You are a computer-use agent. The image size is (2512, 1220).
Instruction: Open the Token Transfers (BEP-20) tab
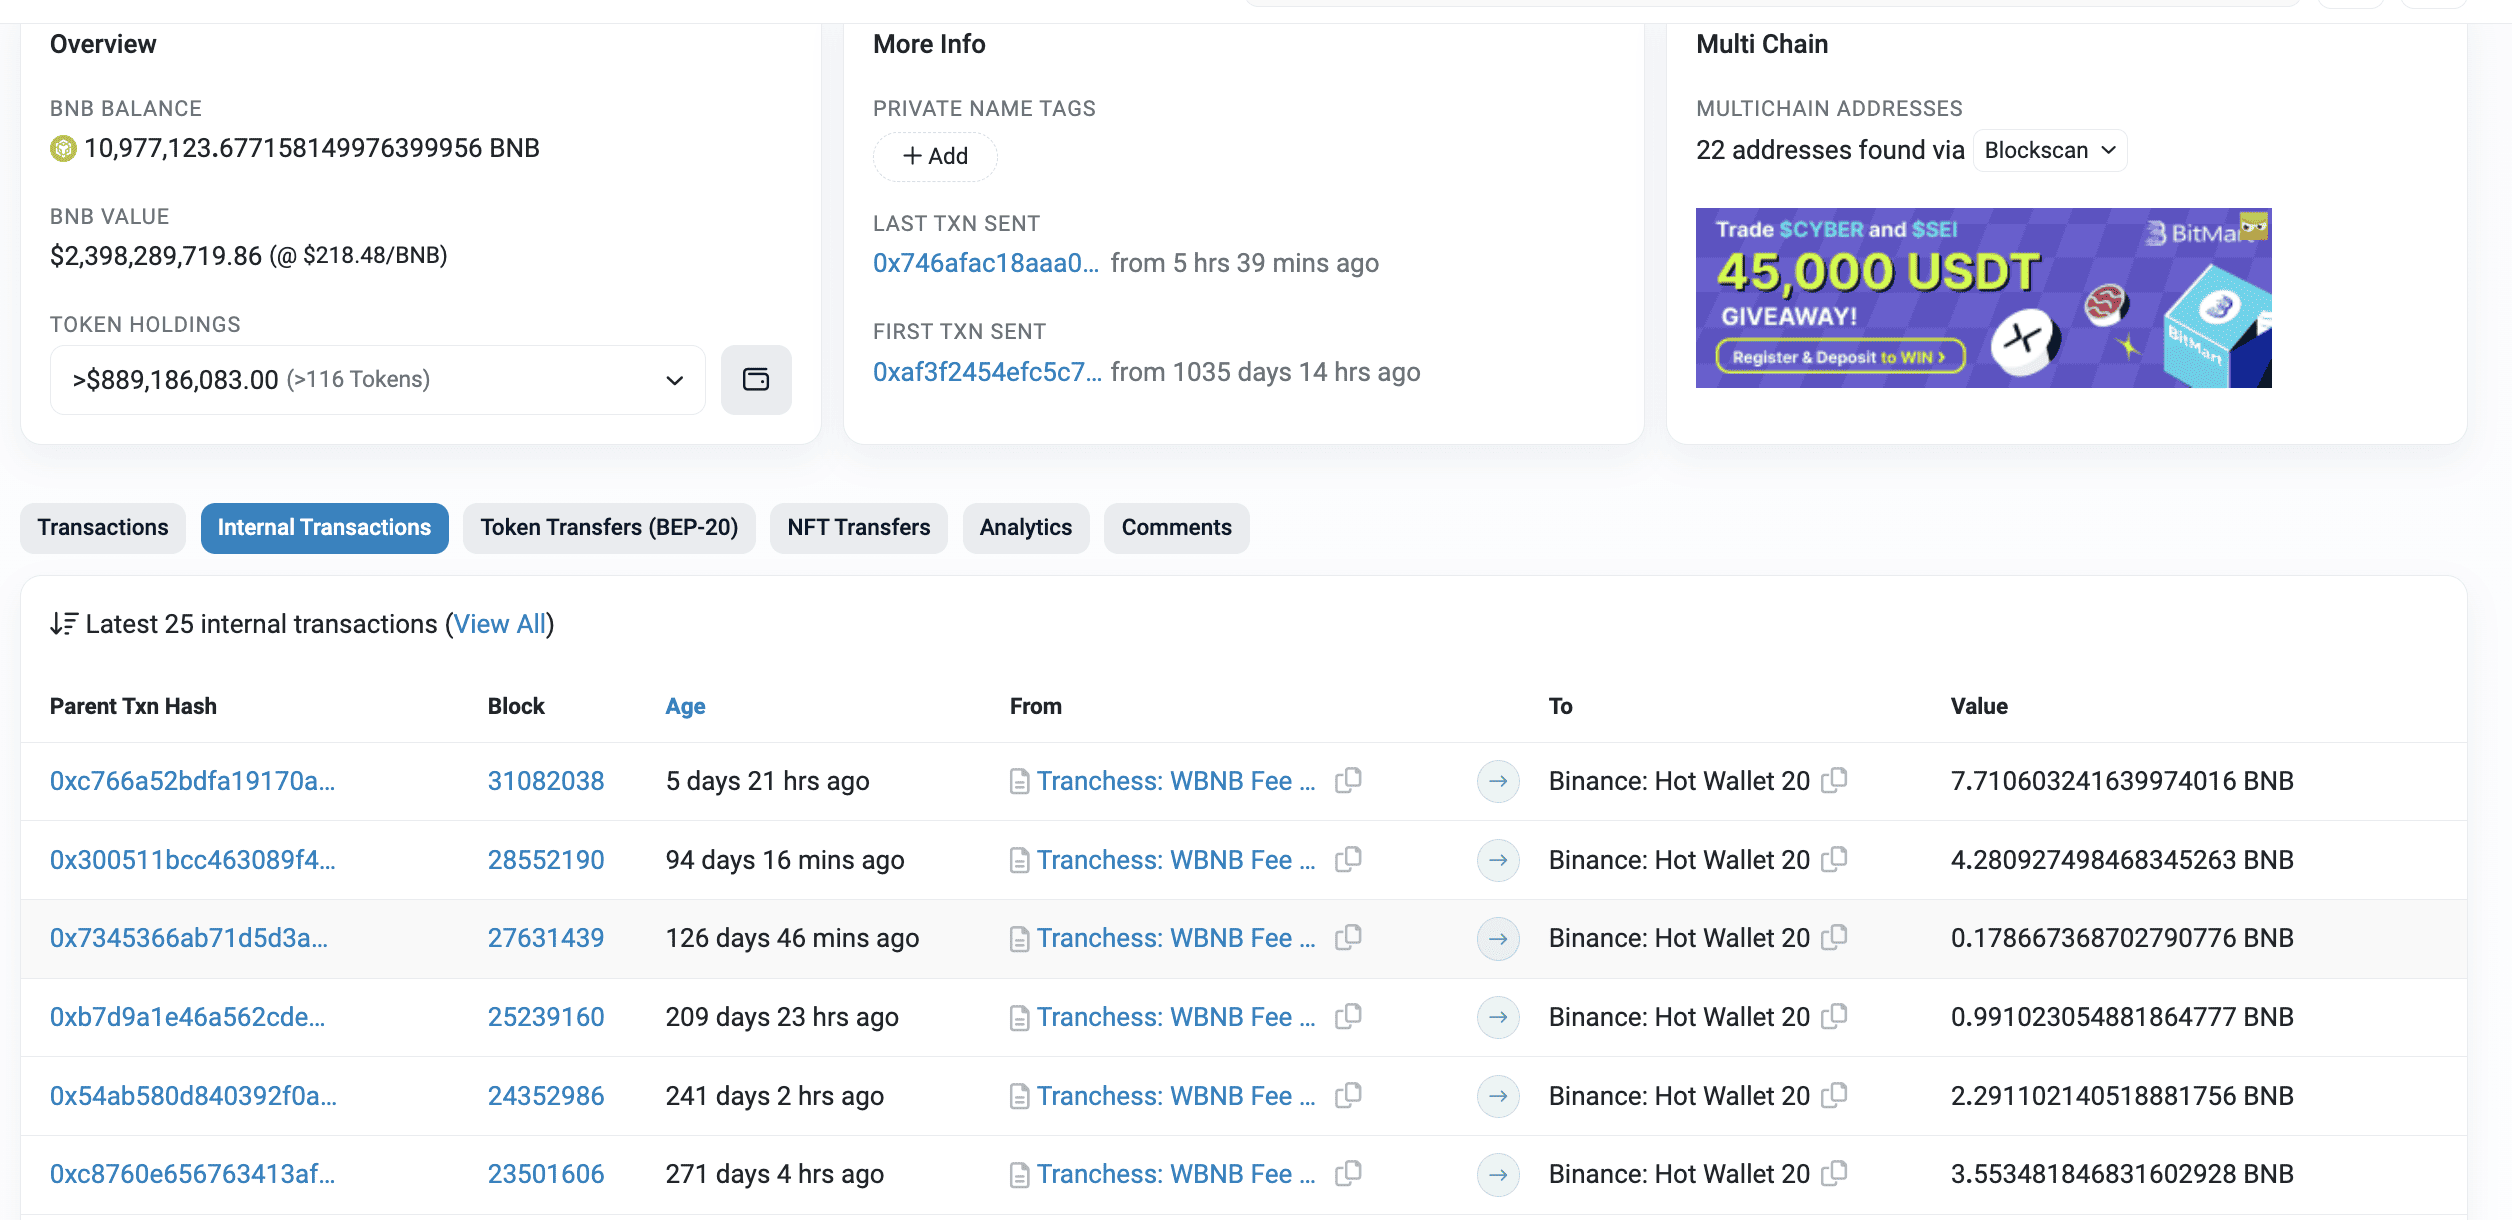609,528
